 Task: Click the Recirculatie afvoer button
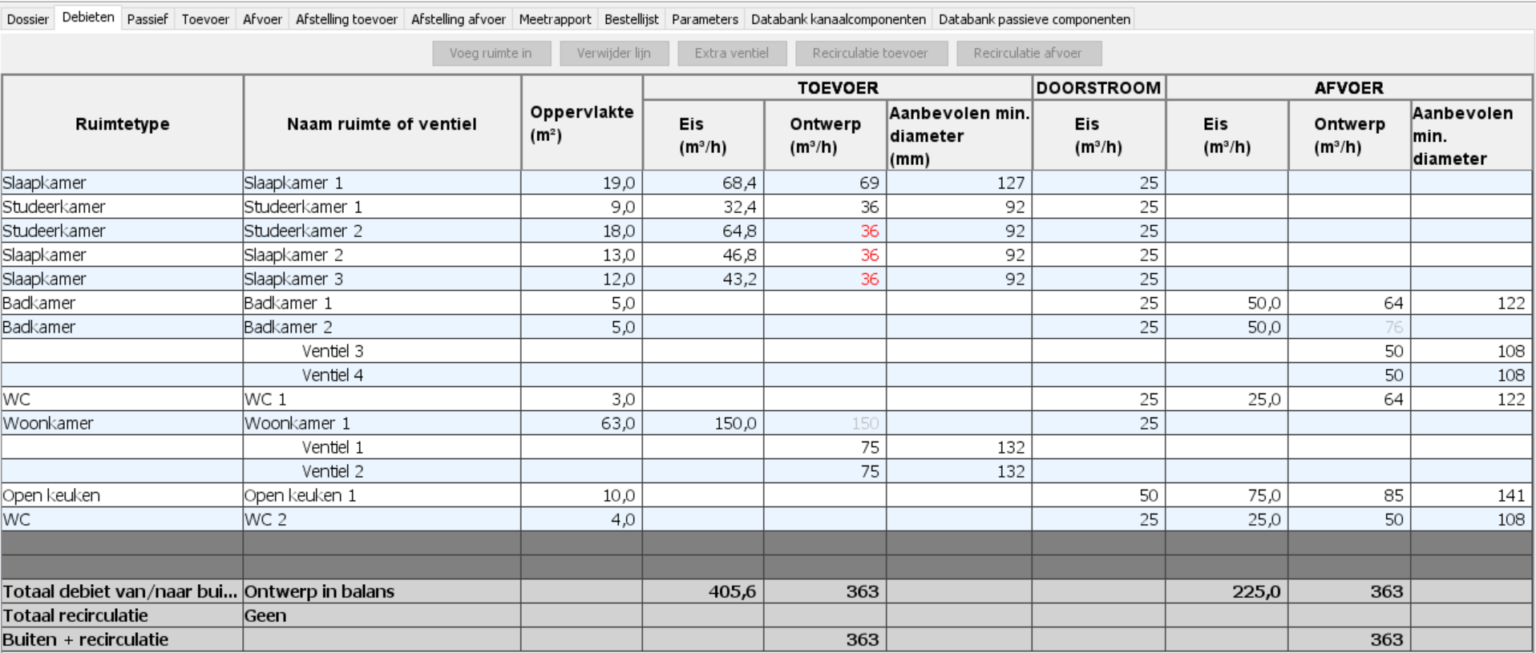click(1028, 53)
